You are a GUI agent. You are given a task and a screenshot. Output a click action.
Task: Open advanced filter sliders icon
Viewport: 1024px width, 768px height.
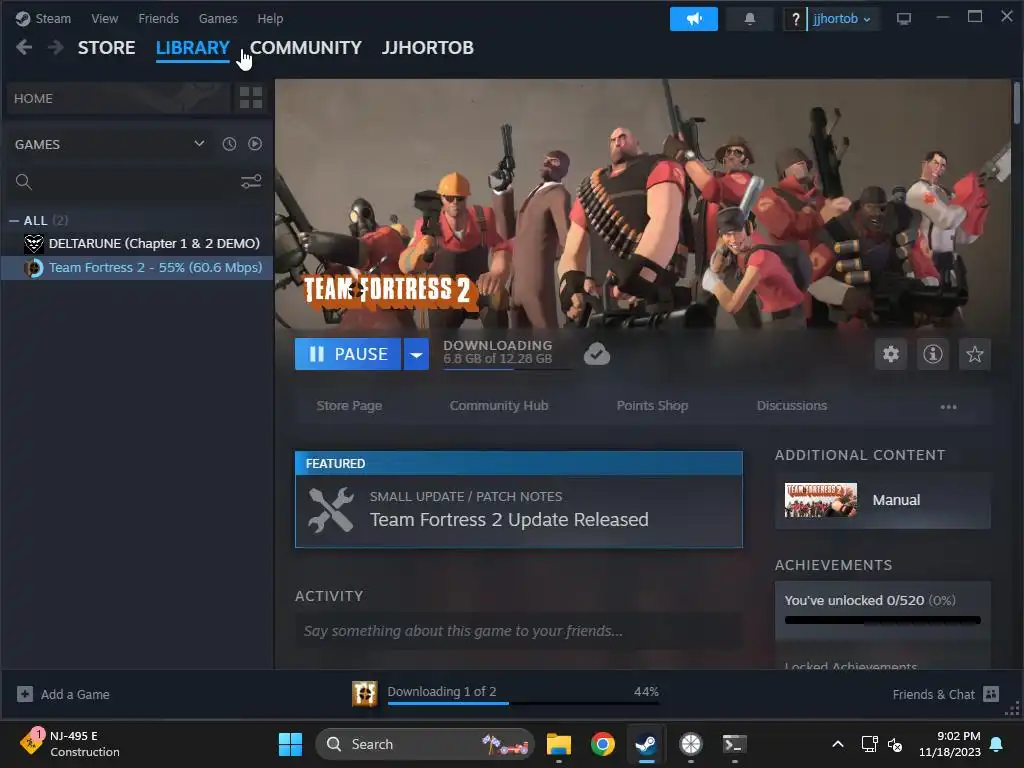[251, 182]
